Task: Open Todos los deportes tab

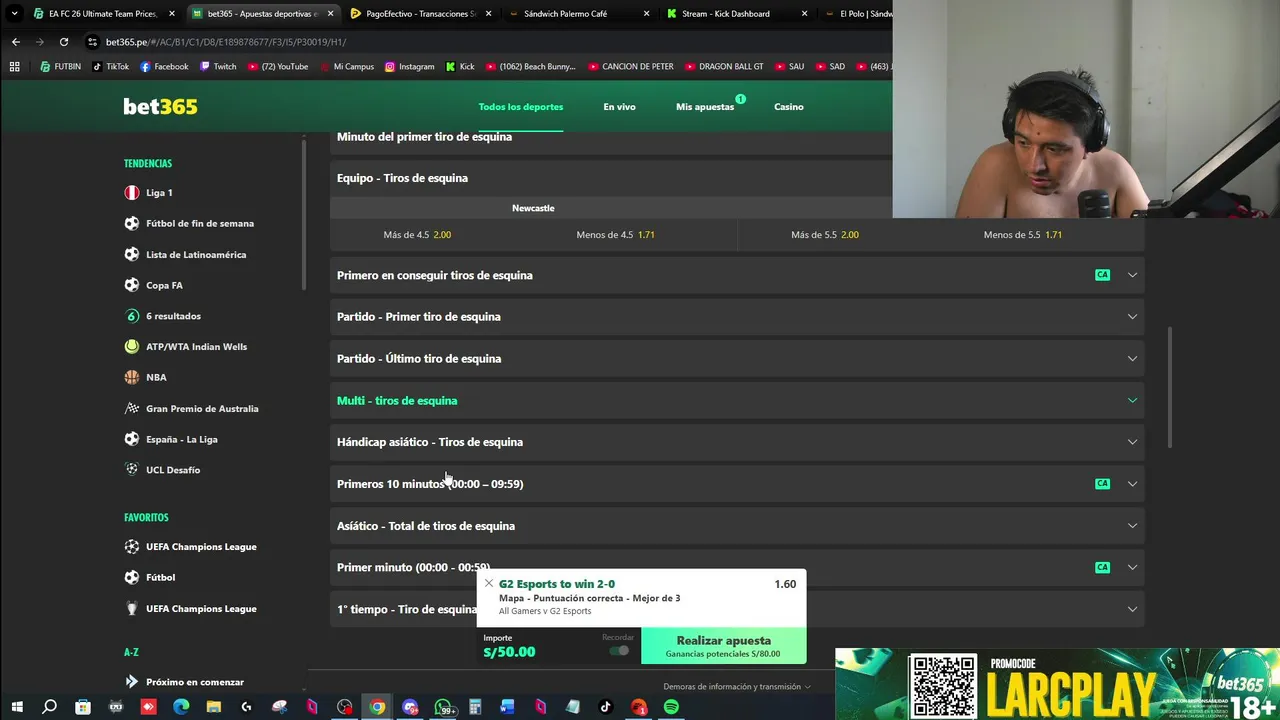Action: pos(521,106)
